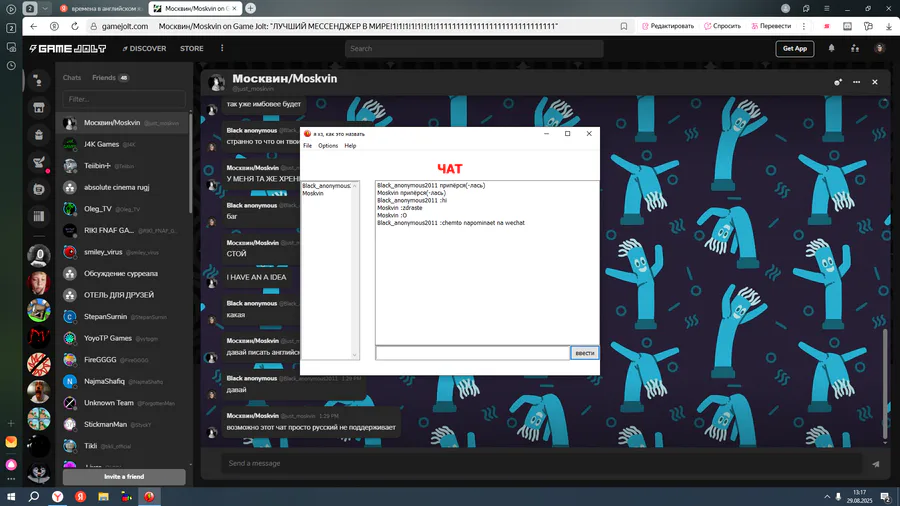Click the Game Jolt logo
Screen dimensions: 900x506
point(68,49)
